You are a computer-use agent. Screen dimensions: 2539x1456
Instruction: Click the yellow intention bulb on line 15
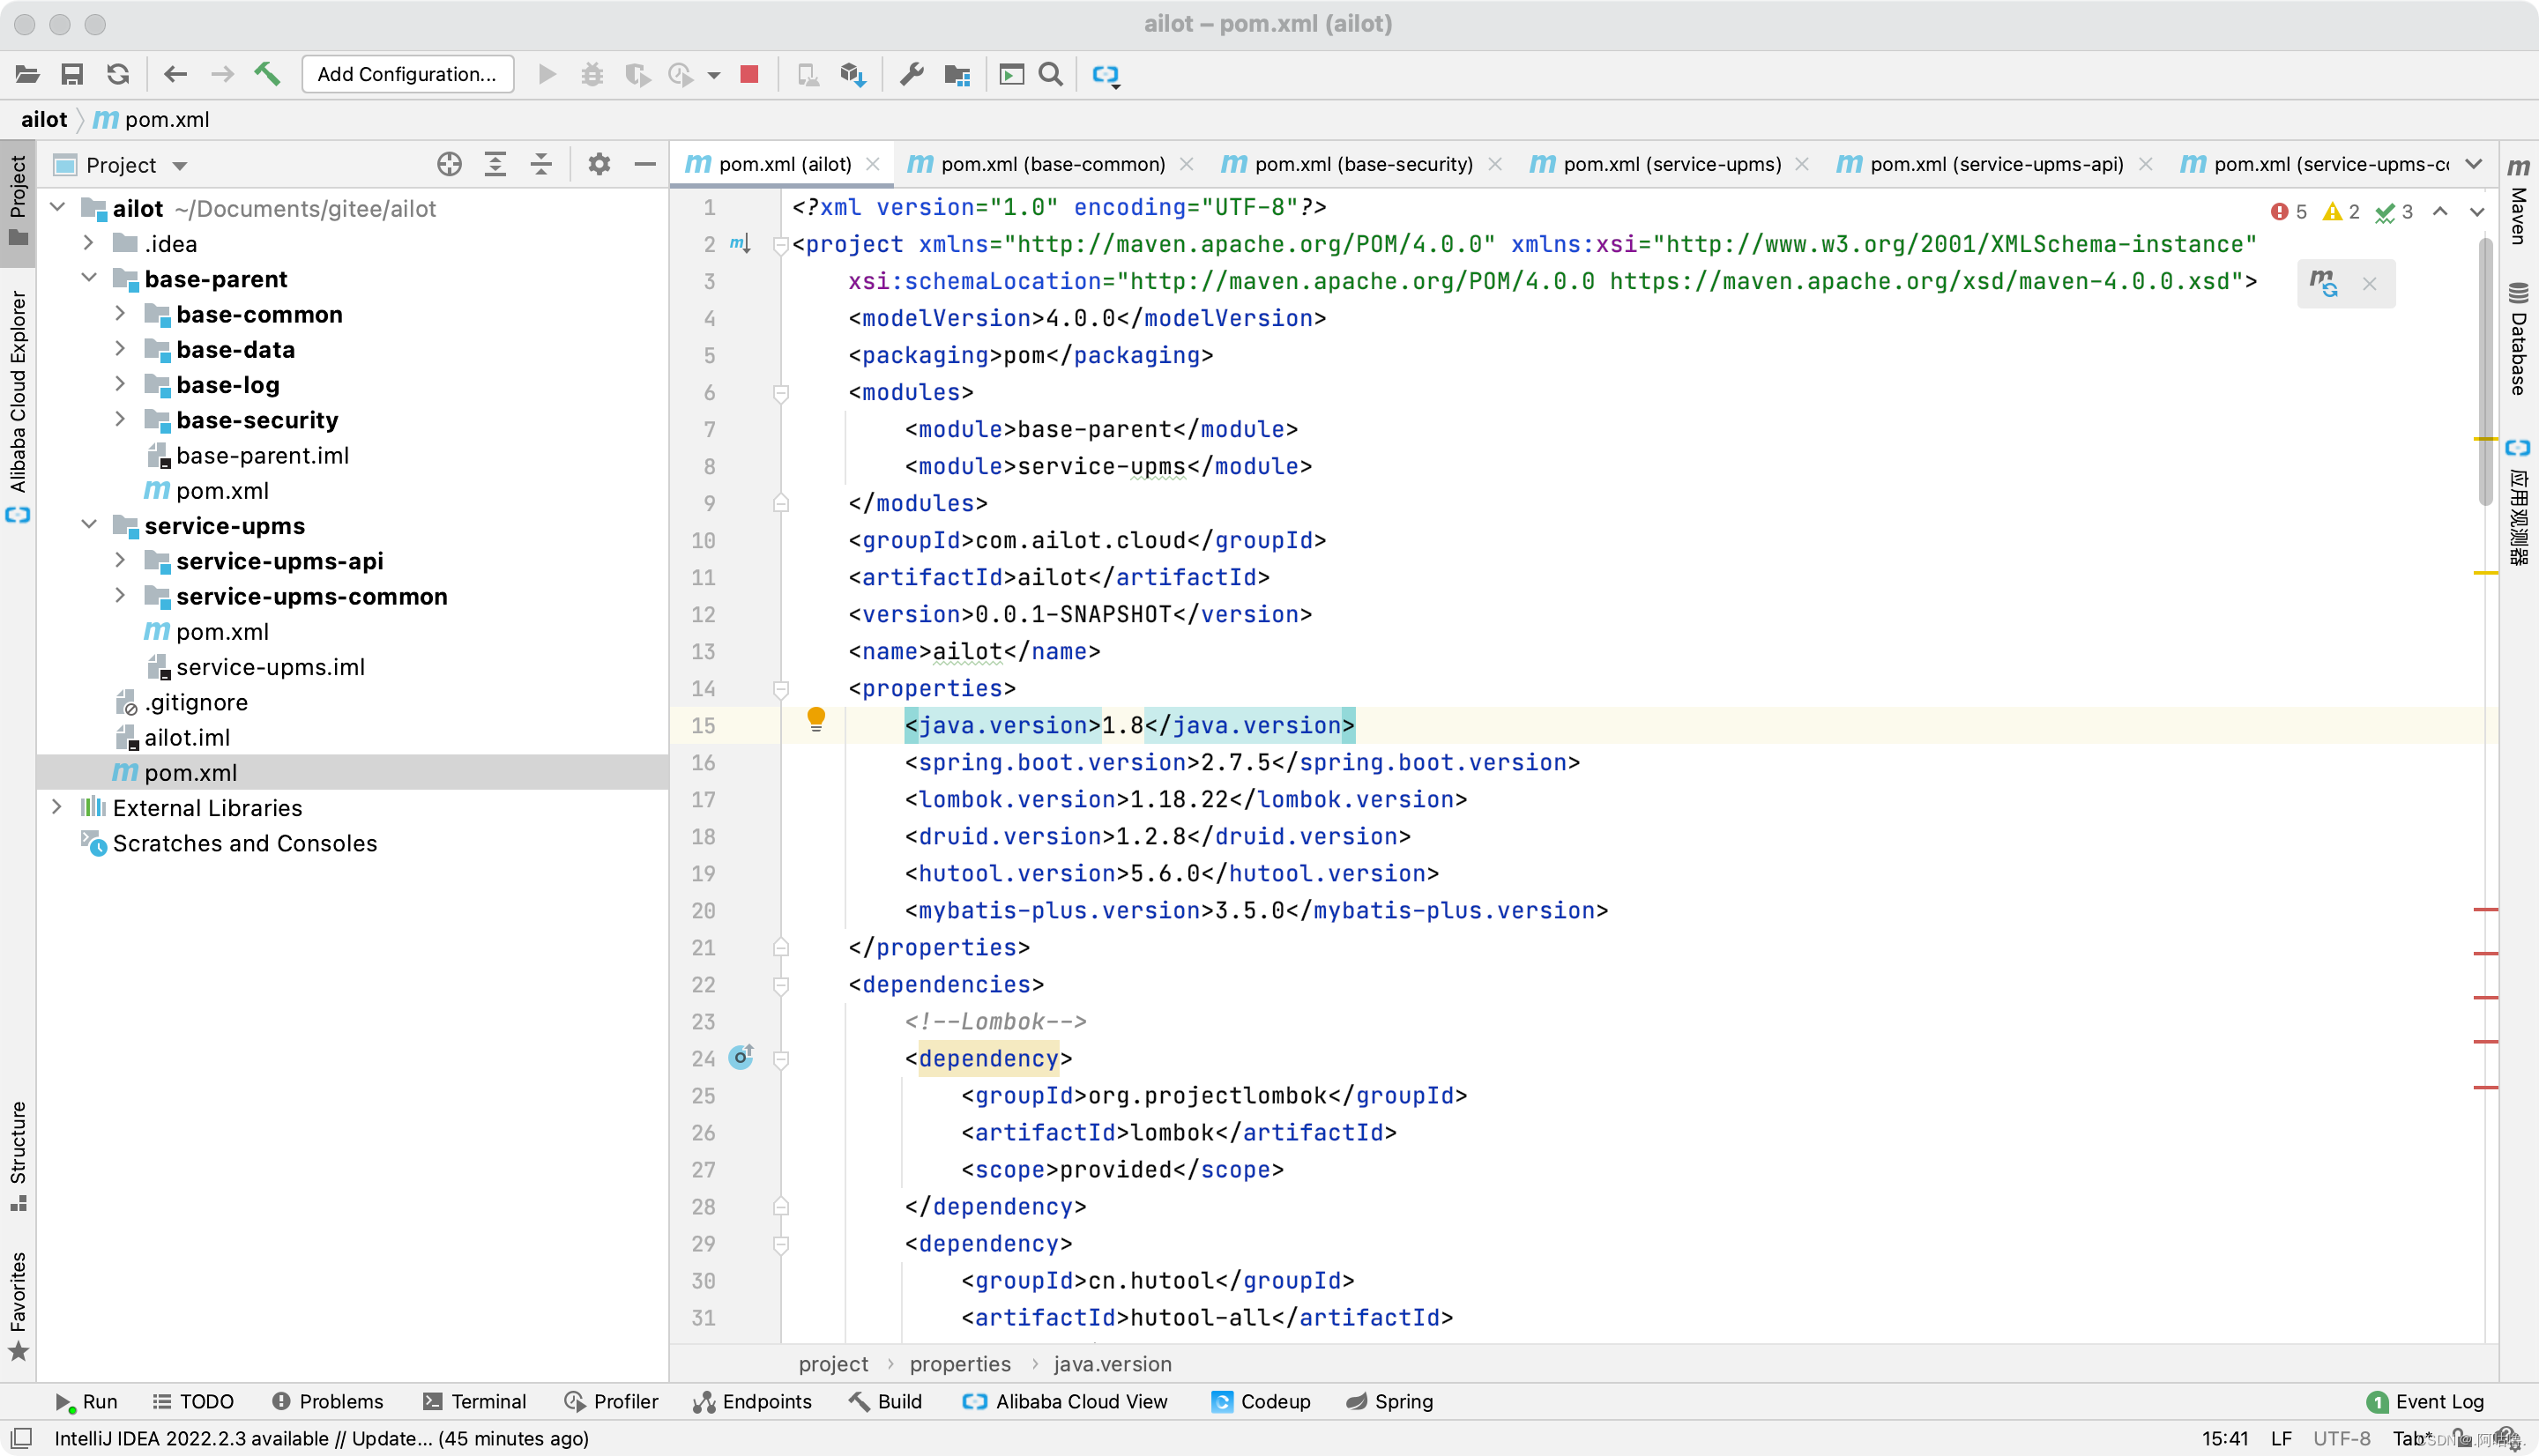tap(816, 719)
